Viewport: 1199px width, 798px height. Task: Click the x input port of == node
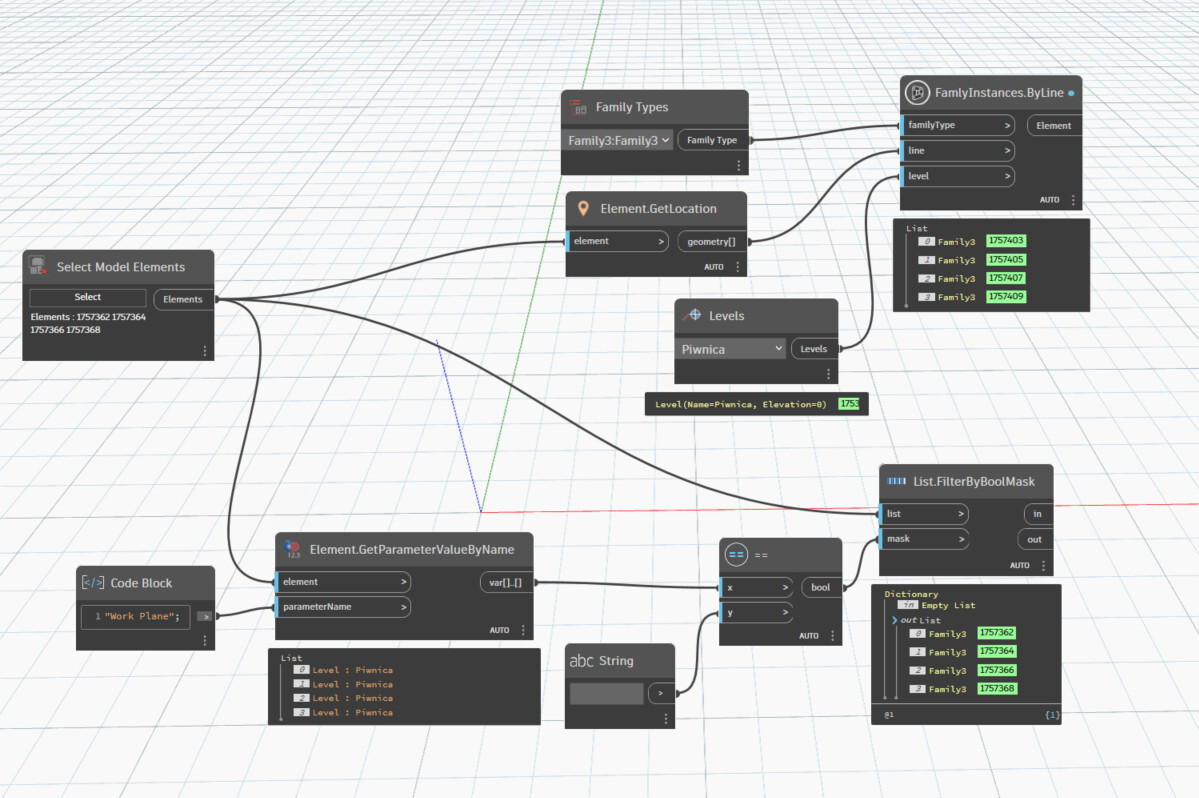coord(756,587)
